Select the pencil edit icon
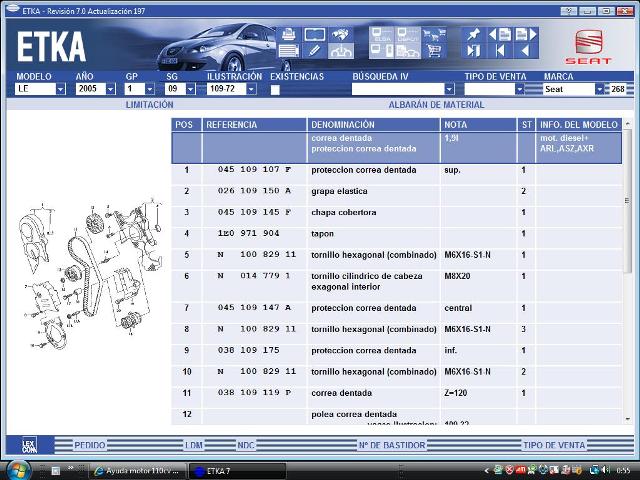 coord(315,51)
